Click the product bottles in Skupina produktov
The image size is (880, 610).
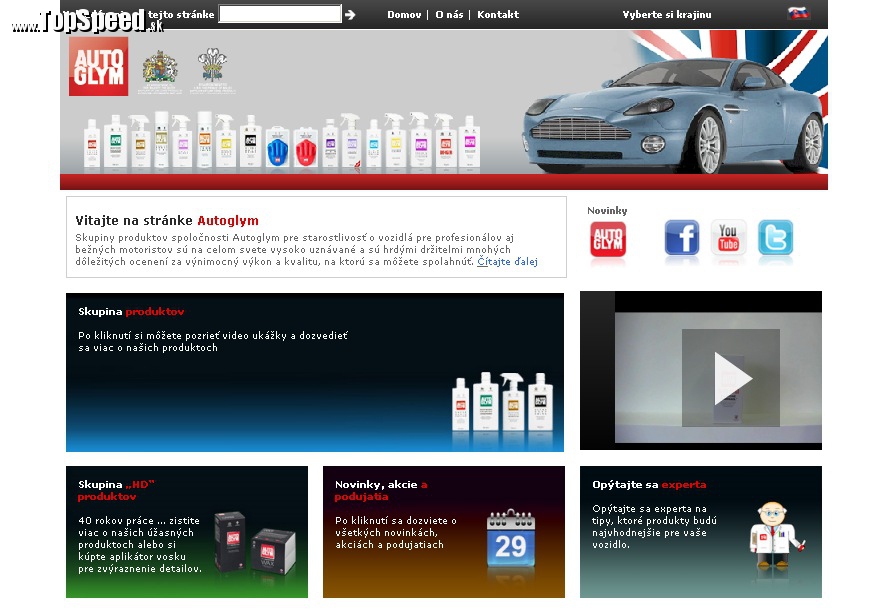[503, 402]
